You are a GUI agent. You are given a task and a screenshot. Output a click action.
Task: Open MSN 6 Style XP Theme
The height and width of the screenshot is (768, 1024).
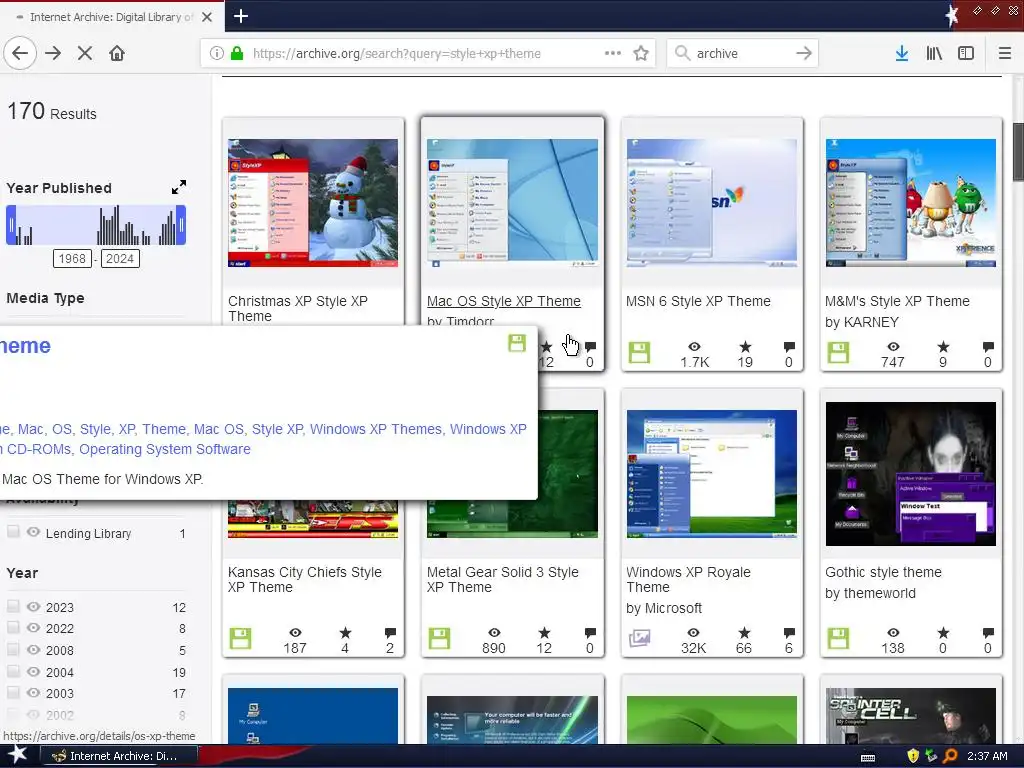click(x=698, y=301)
